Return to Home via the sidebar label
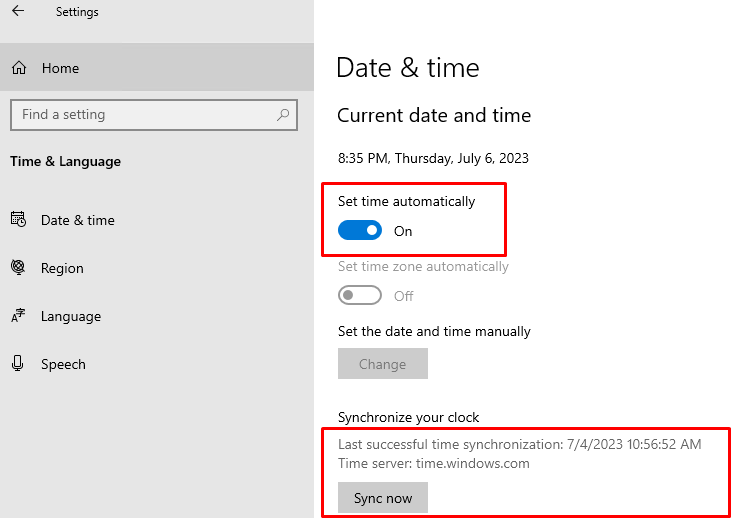The image size is (749, 518). pos(60,68)
